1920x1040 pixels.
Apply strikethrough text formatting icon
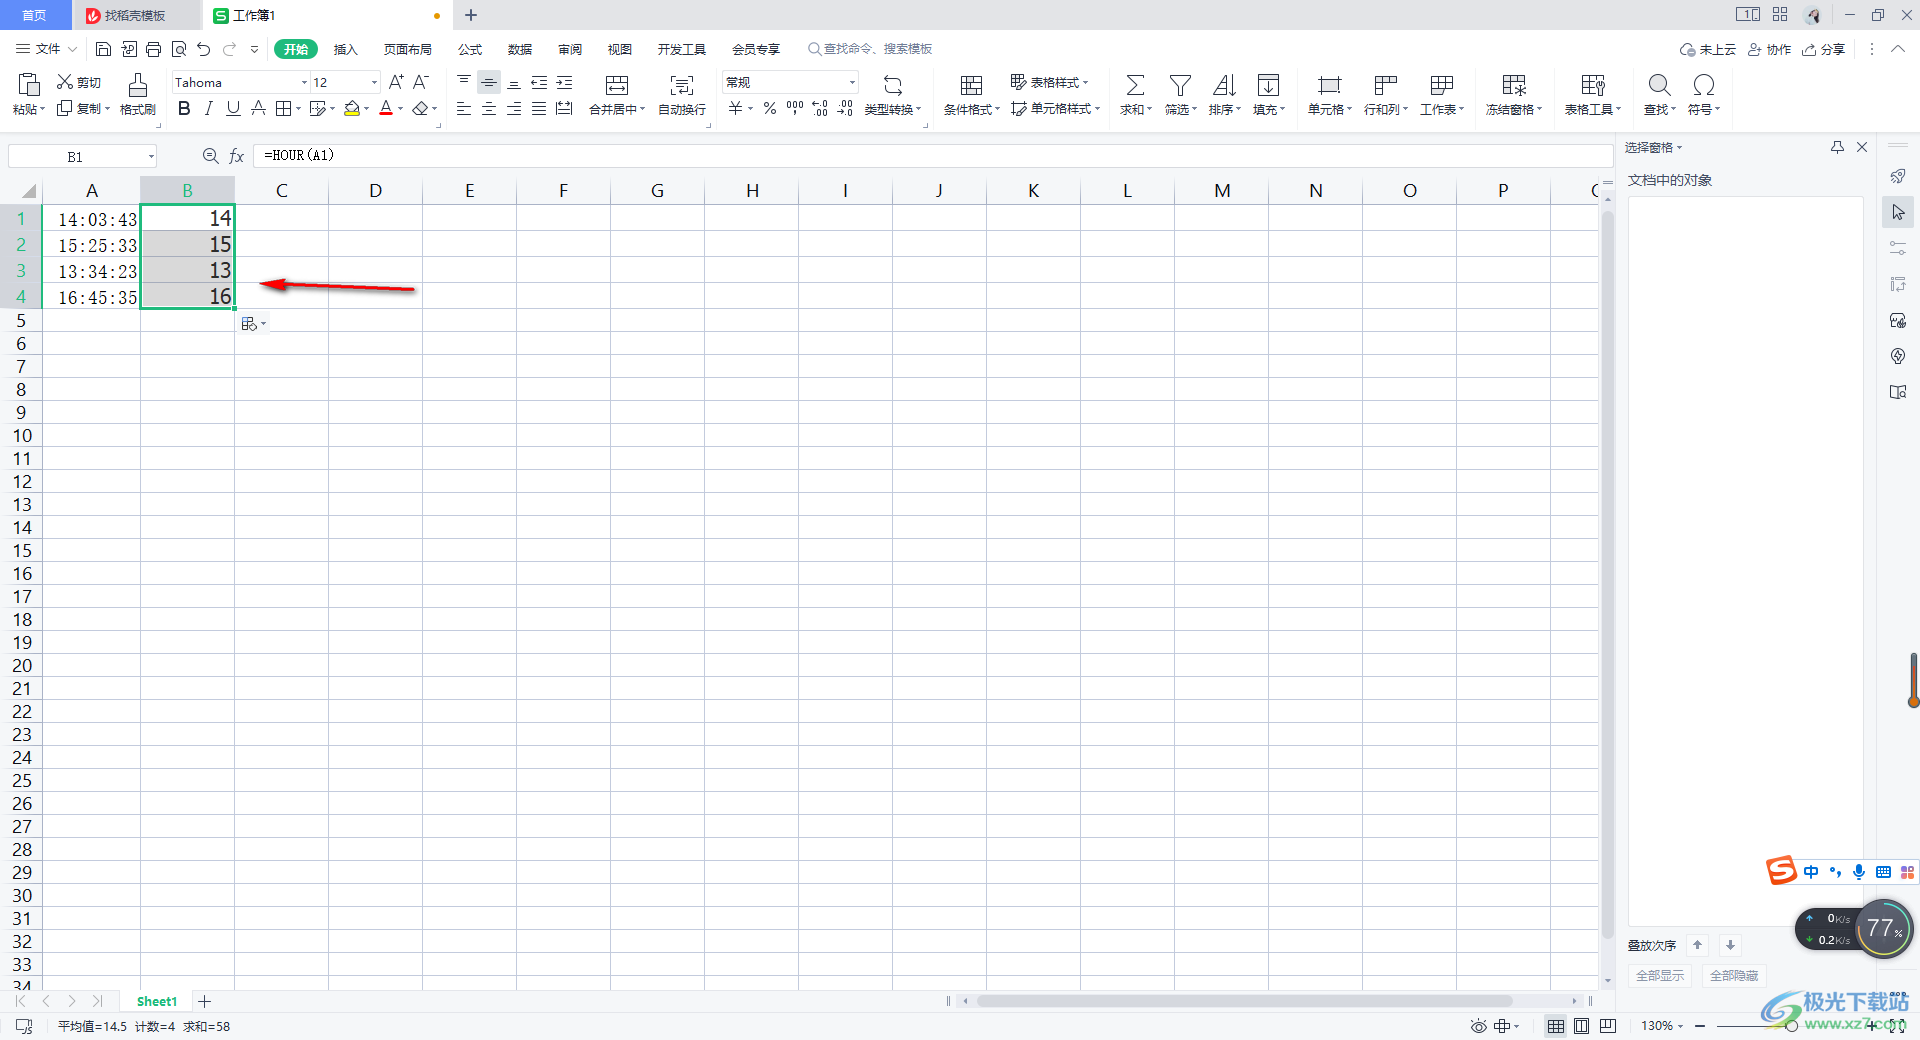click(258, 108)
